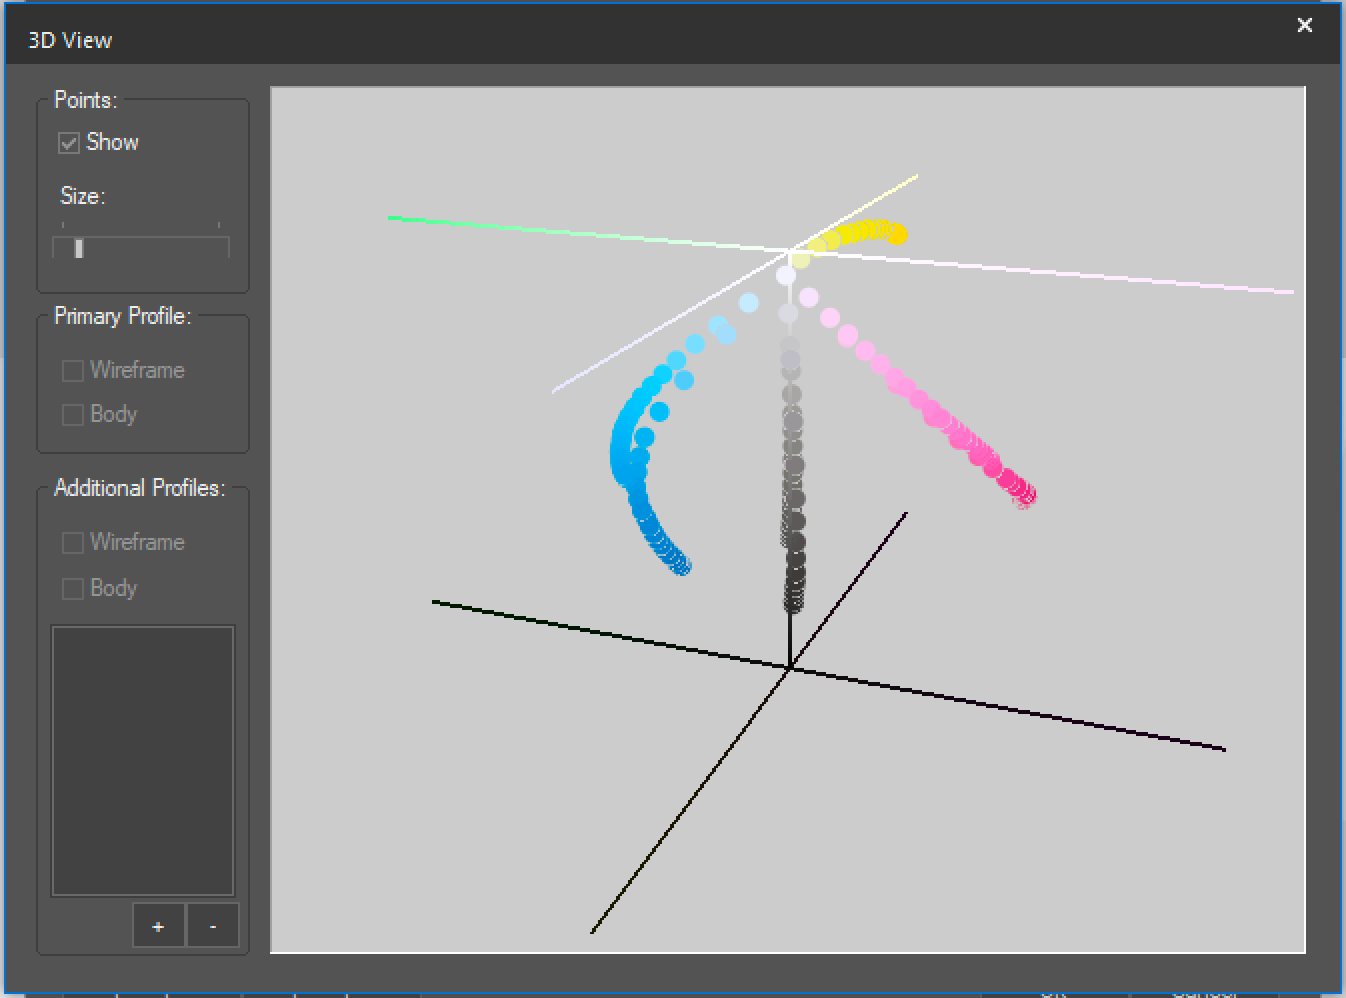The image size is (1346, 998).
Task: Enable Additional Profiles Wireframe checkbox
Action: 72,543
